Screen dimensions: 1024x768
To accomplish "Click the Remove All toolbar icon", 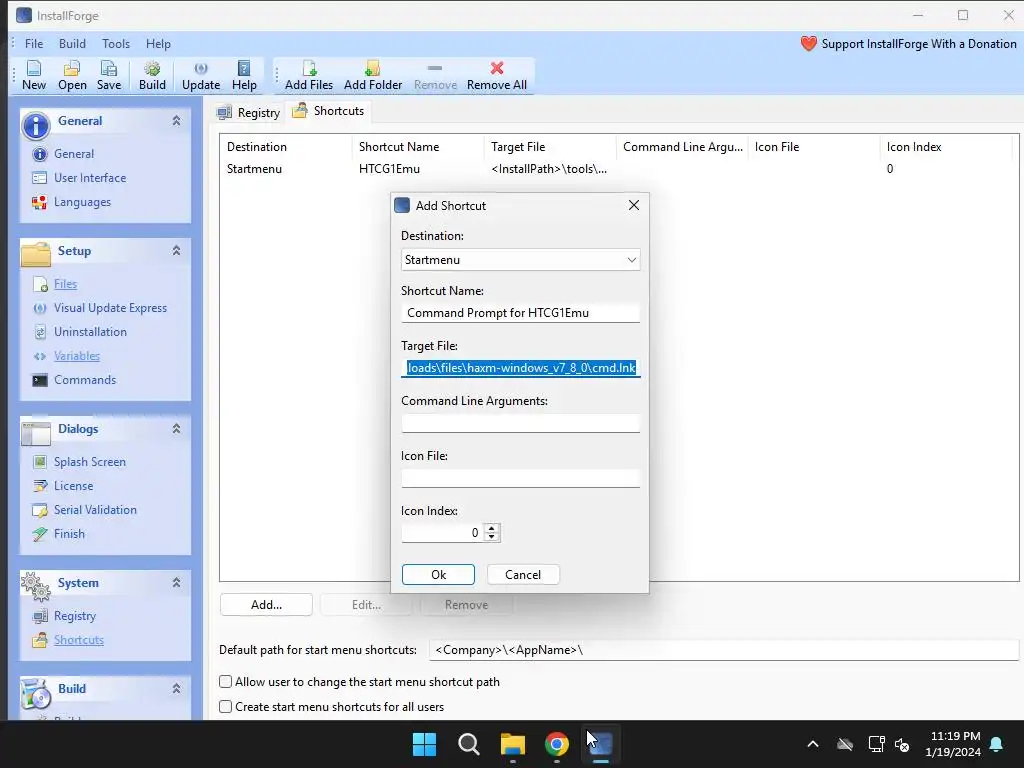I will point(496,76).
